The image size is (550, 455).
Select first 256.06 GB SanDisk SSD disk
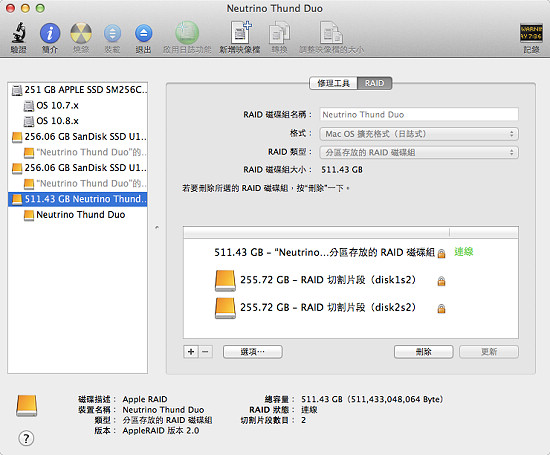78,136
